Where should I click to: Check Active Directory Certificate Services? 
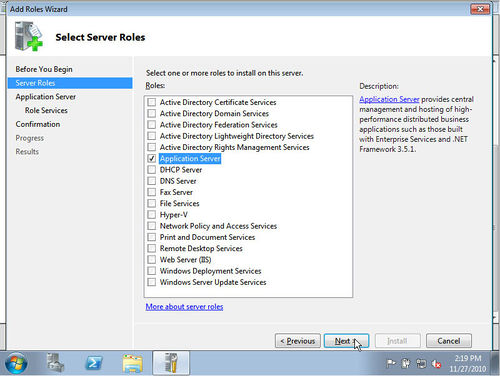(152, 102)
